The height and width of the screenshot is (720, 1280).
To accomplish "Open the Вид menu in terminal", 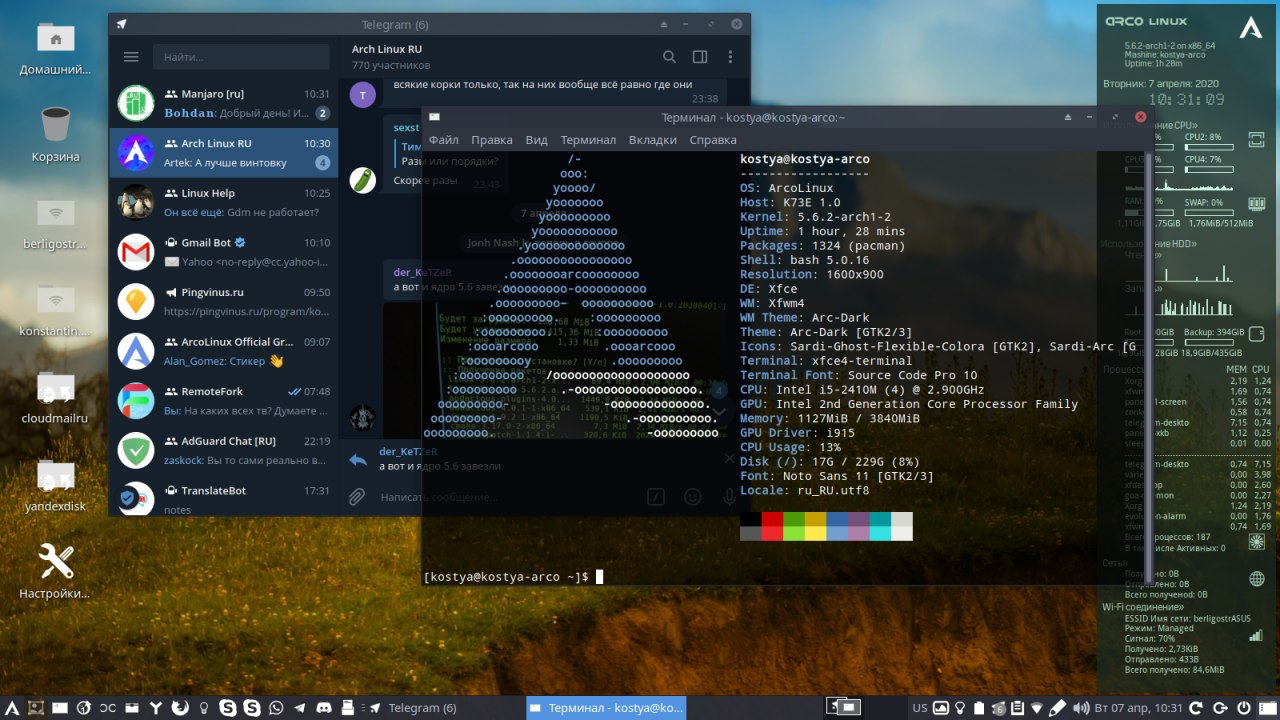I will pos(536,140).
